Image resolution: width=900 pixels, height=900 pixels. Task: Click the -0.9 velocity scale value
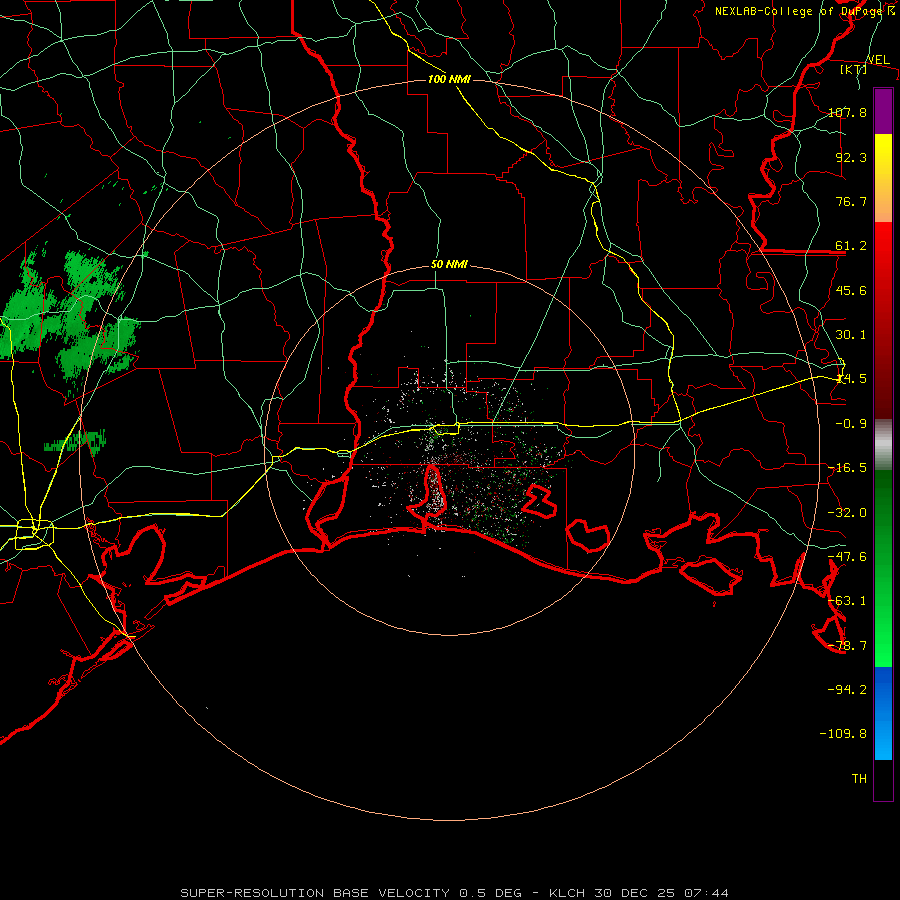tap(851, 424)
